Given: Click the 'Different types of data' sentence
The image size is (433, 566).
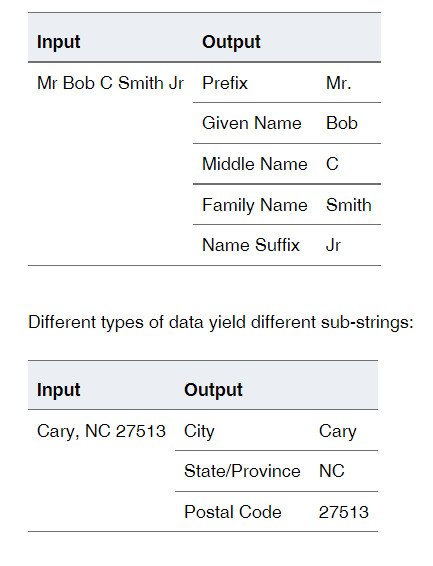Looking at the screenshot, I should pos(220,322).
